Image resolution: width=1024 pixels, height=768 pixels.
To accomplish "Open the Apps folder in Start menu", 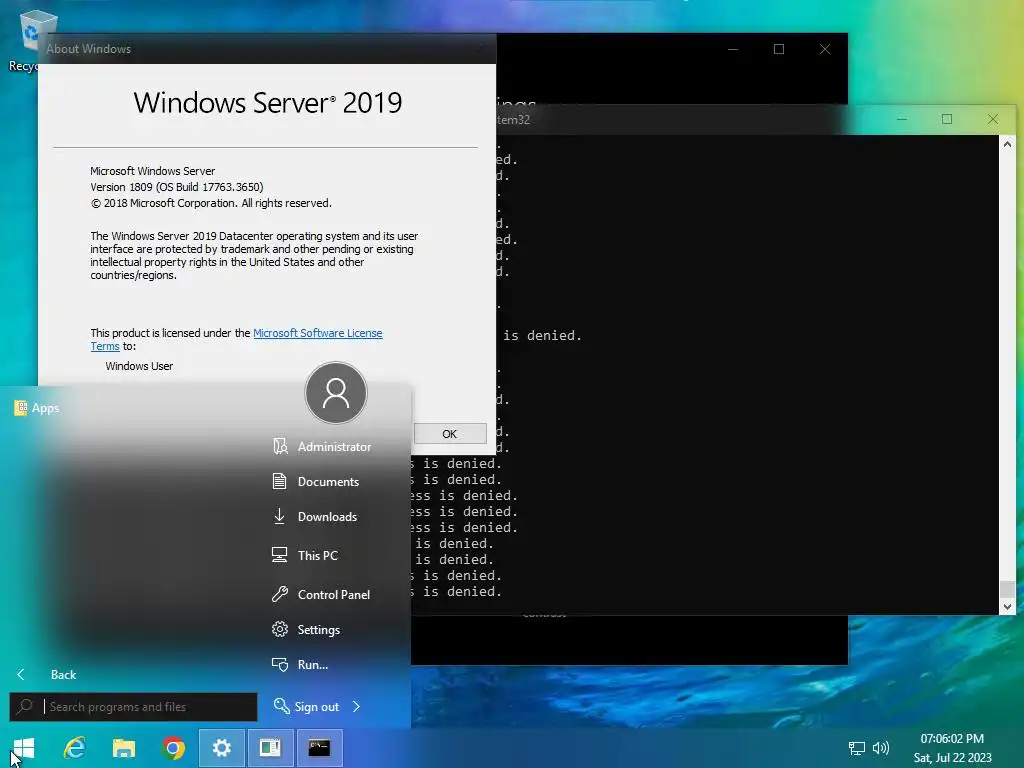I will pyautogui.click(x=37, y=408).
